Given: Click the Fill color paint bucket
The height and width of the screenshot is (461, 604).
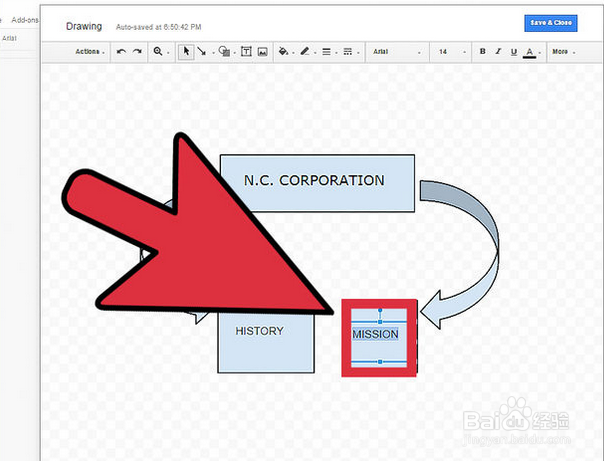Looking at the screenshot, I should pyautogui.click(x=283, y=51).
